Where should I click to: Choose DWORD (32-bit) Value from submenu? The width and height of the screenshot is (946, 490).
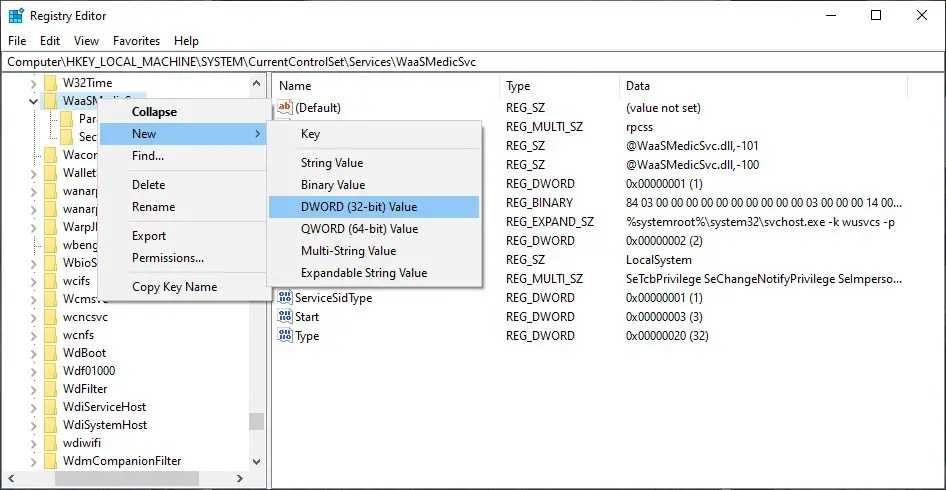pyautogui.click(x=359, y=207)
